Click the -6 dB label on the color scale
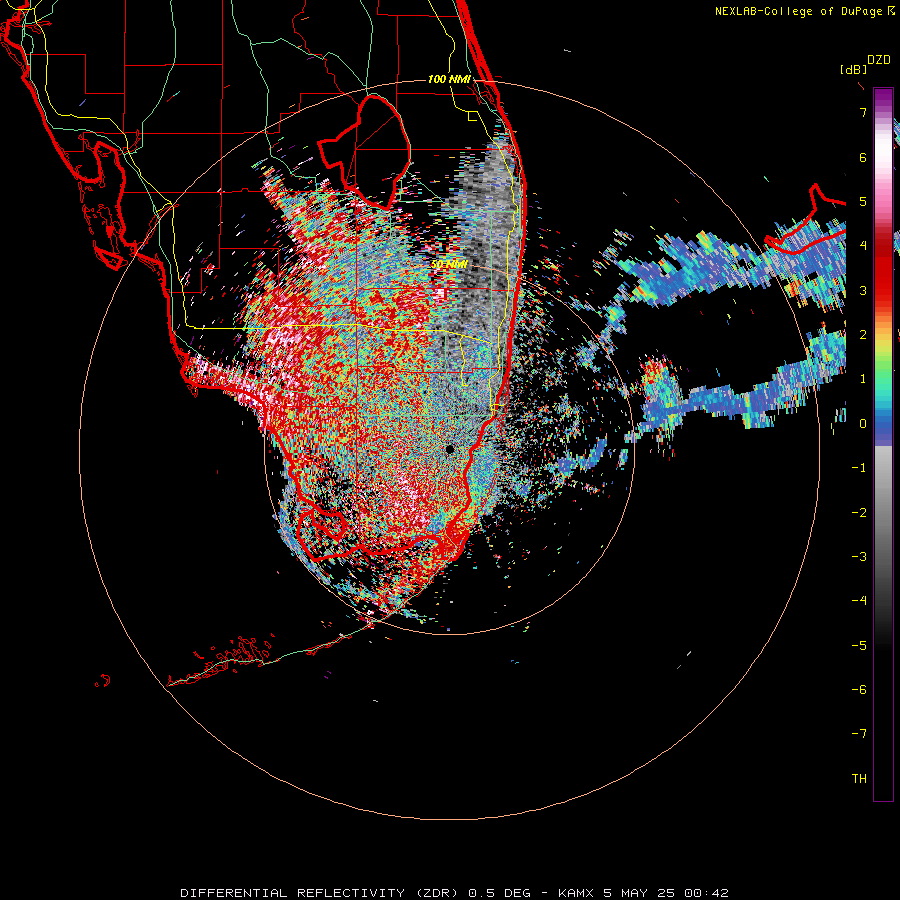 coord(859,690)
